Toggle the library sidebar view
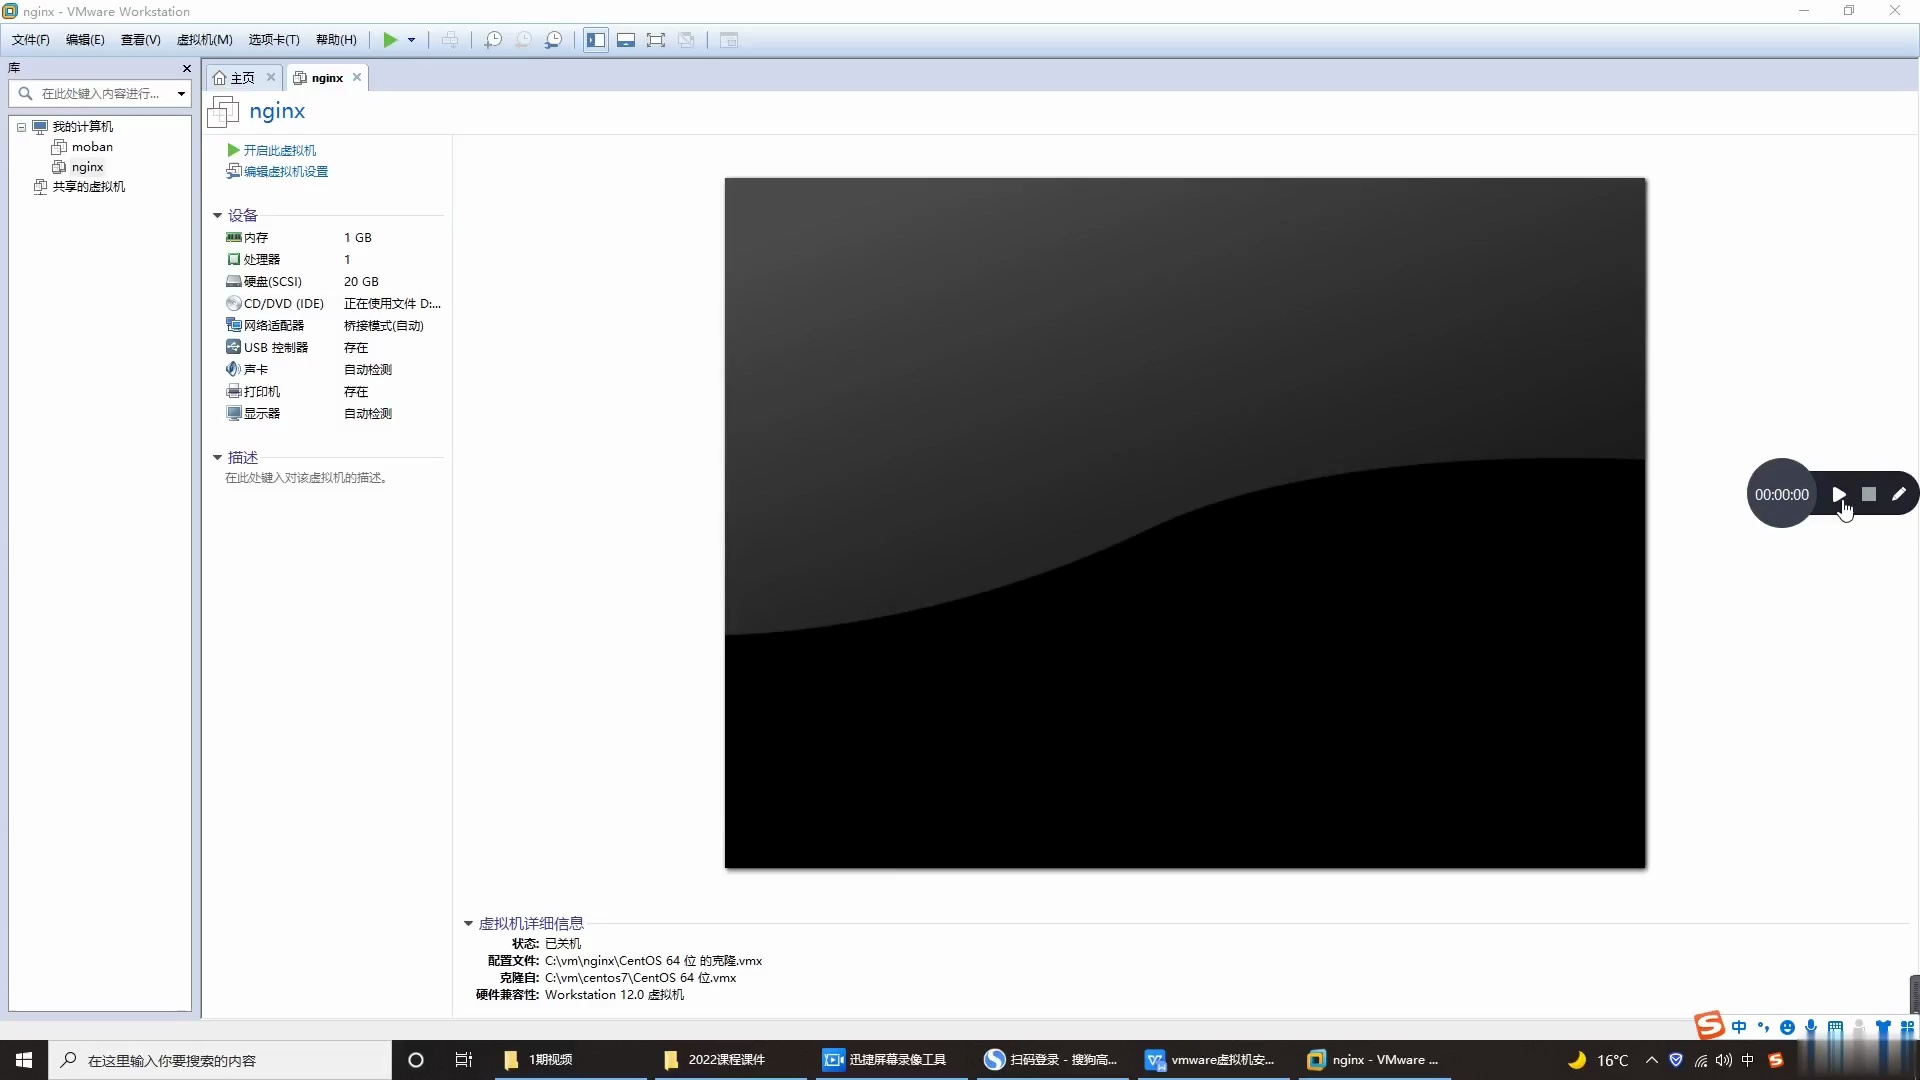Image resolution: width=1920 pixels, height=1080 pixels. [x=596, y=40]
